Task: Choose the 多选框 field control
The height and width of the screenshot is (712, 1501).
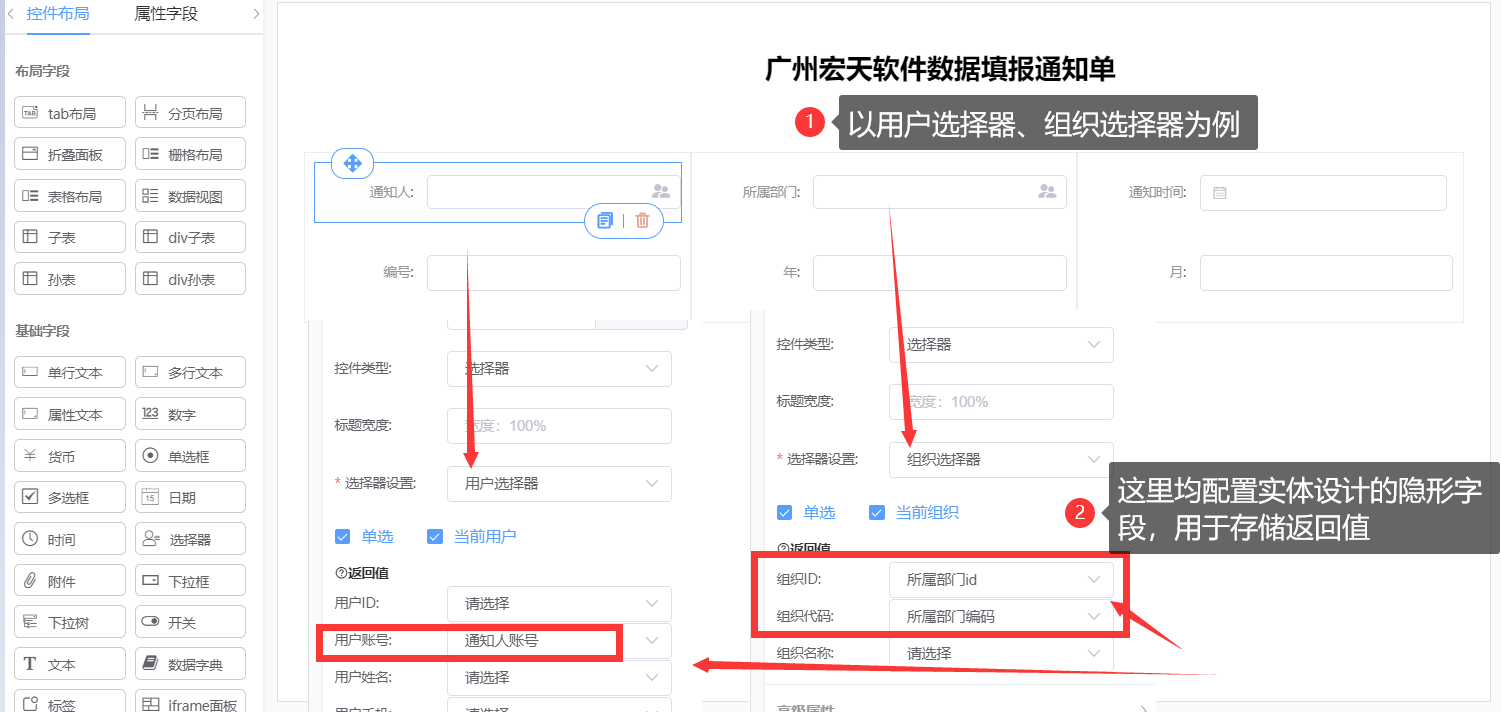Action: pyautogui.click(x=70, y=497)
